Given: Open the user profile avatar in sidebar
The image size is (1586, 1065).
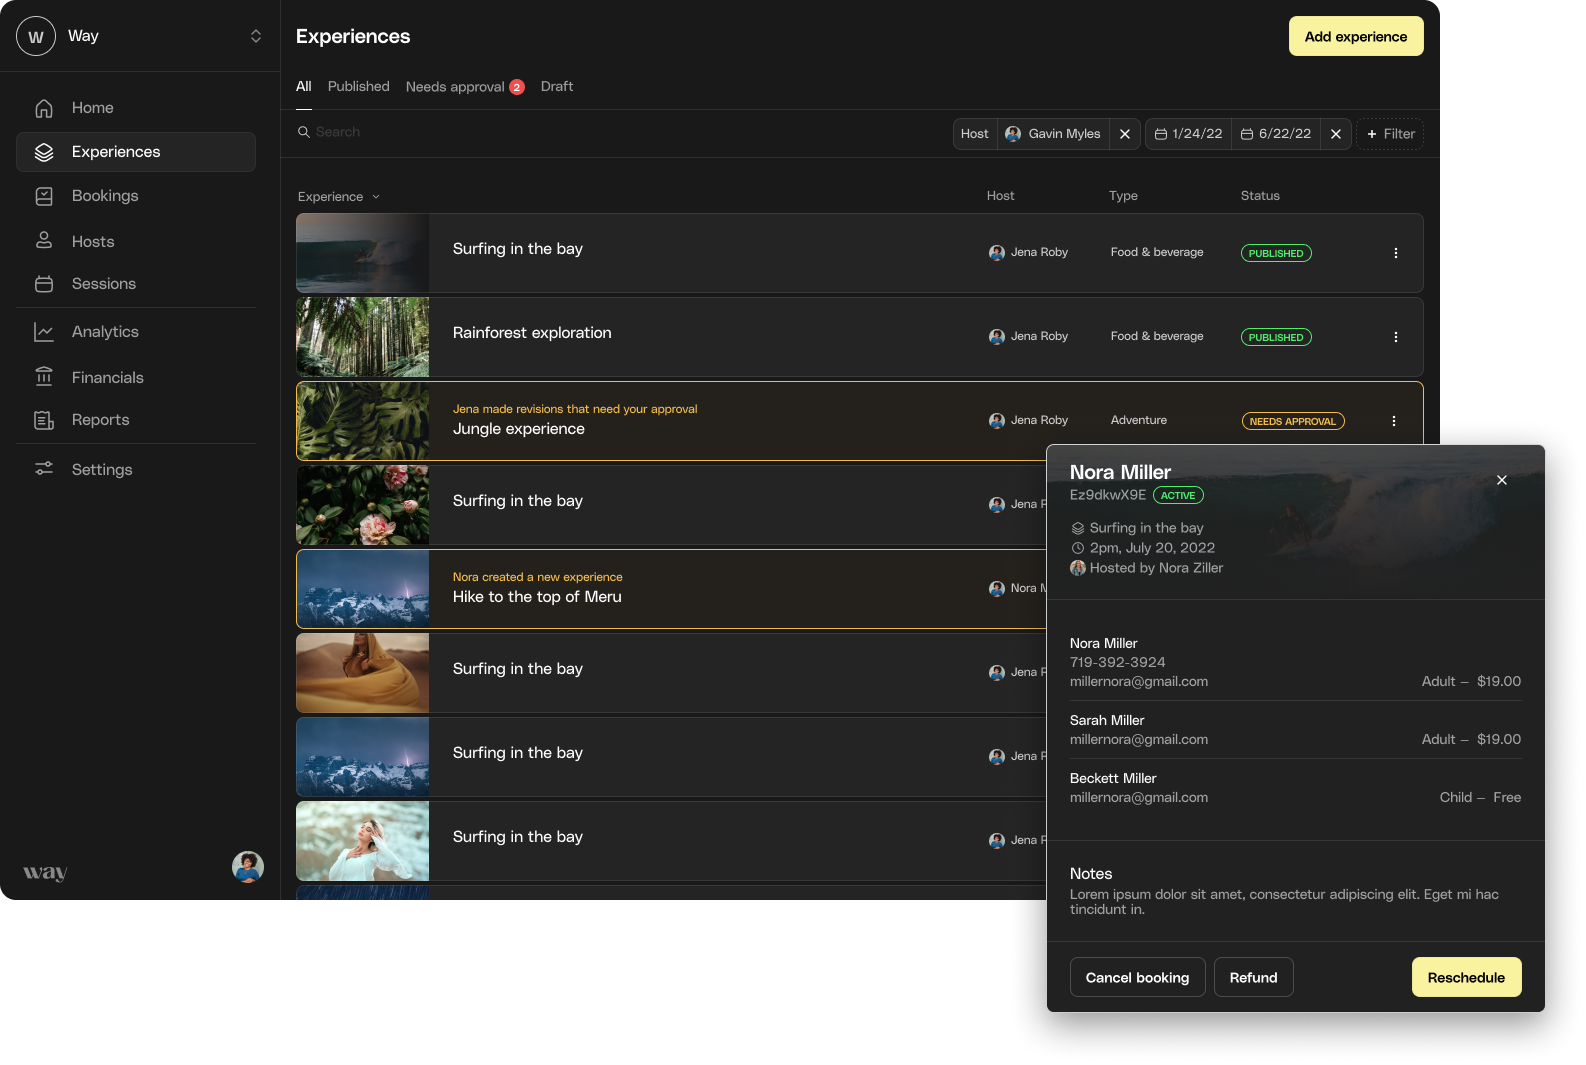Looking at the screenshot, I should tap(248, 867).
